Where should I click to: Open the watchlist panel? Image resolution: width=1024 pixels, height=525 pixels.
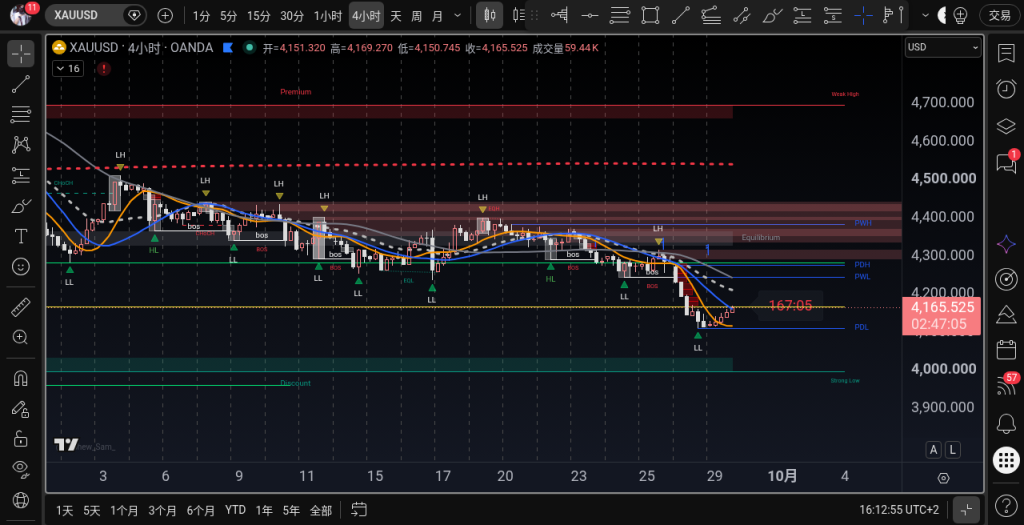[x=1006, y=54]
